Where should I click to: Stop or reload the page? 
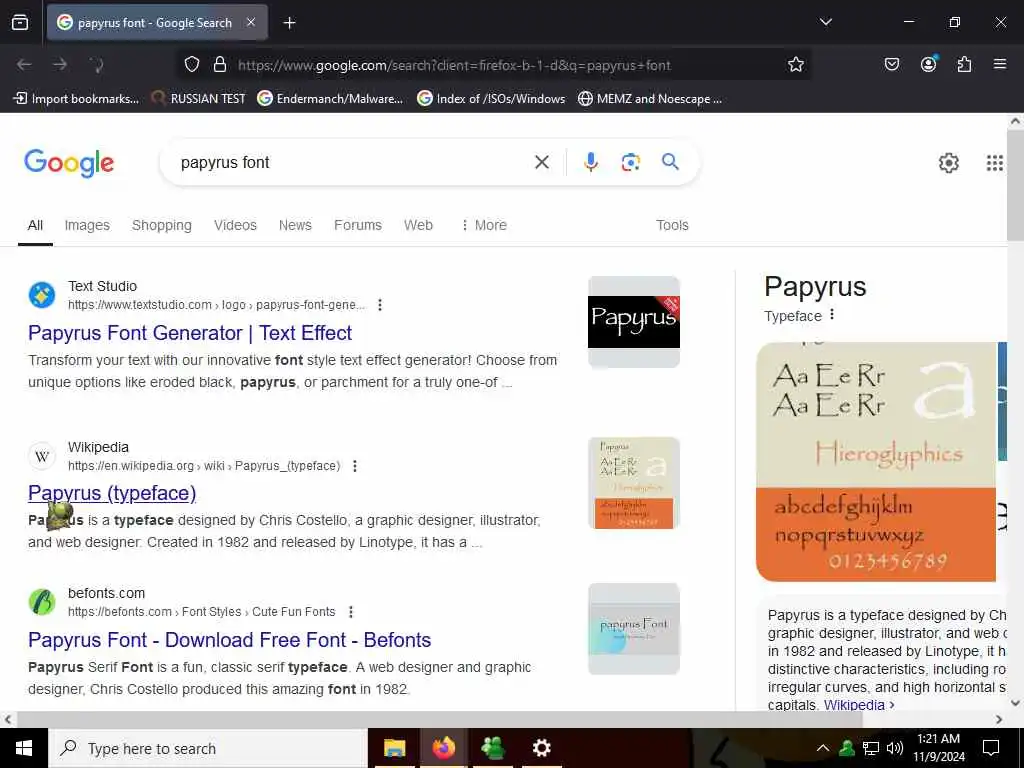(97, 65)
